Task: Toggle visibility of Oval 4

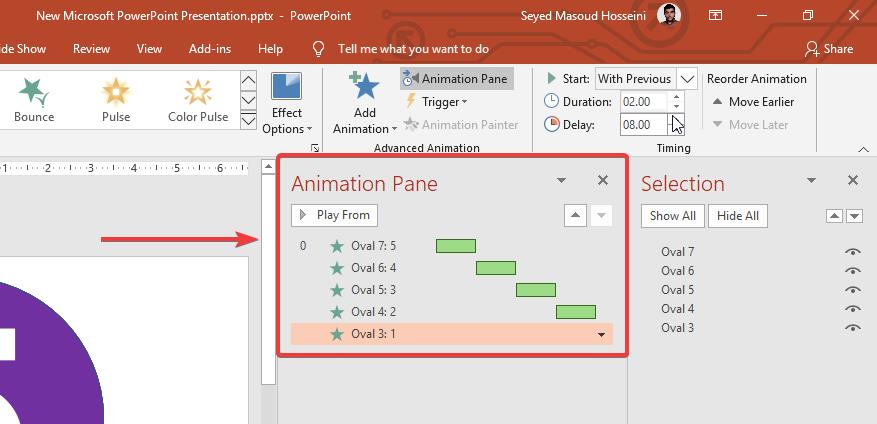Action: tap(852, 309)
